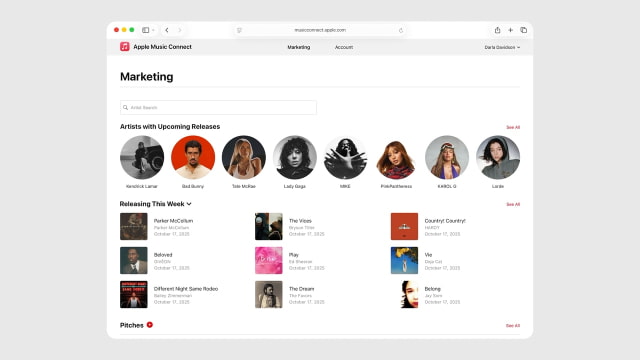Go back with the browser back arrow
Screen dimensions: 640x360
(167, 30)
